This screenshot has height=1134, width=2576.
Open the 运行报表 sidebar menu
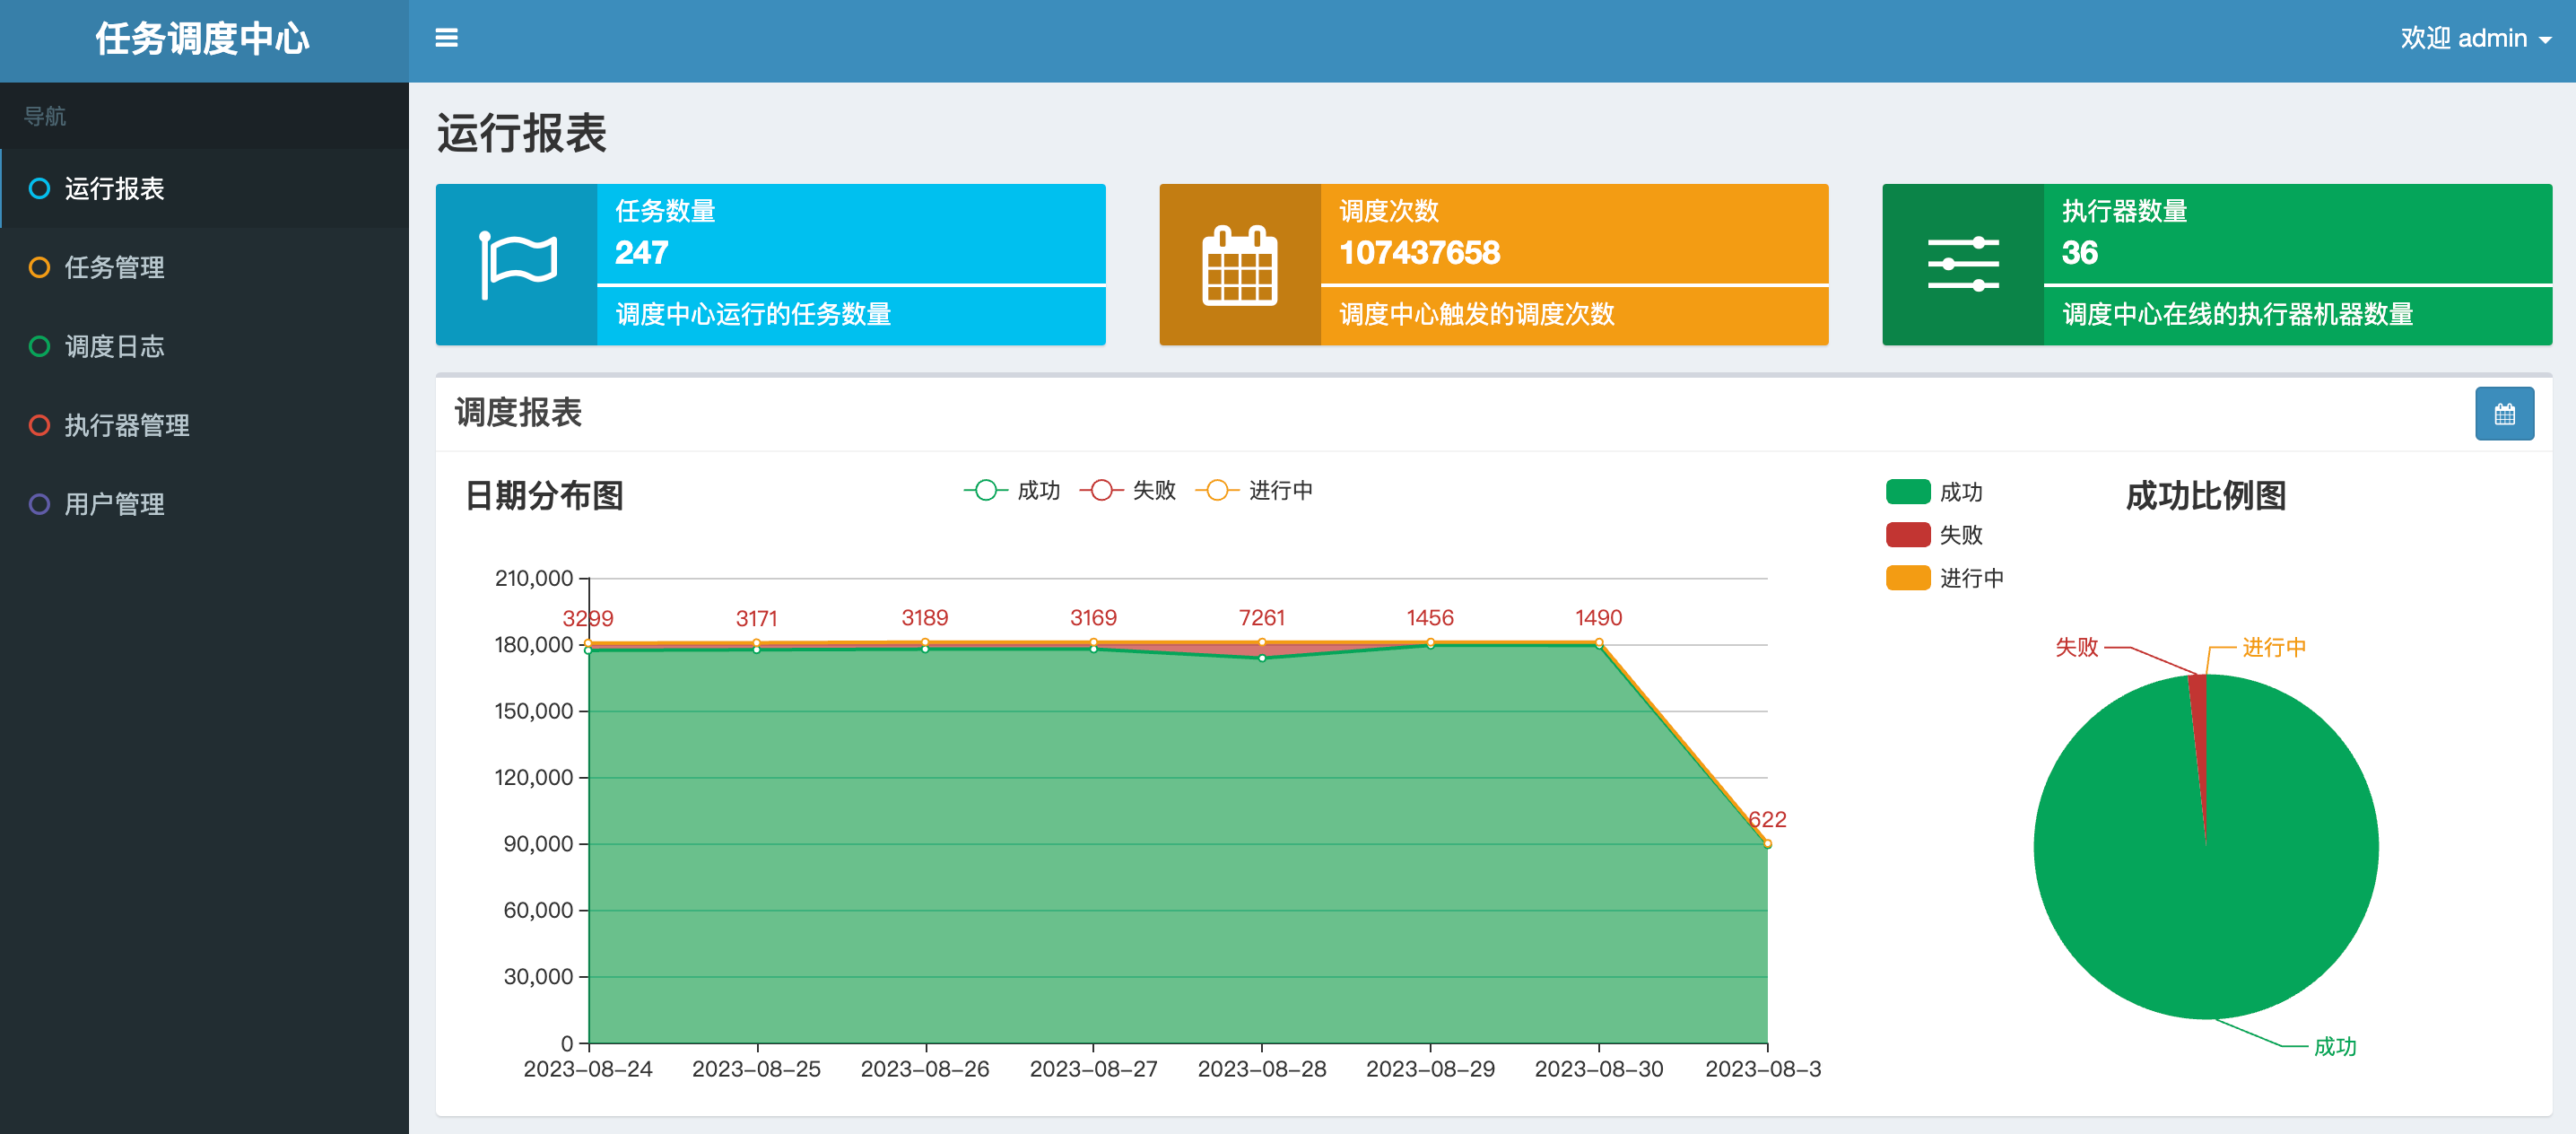pyautogui.click(x=204, y=188)
